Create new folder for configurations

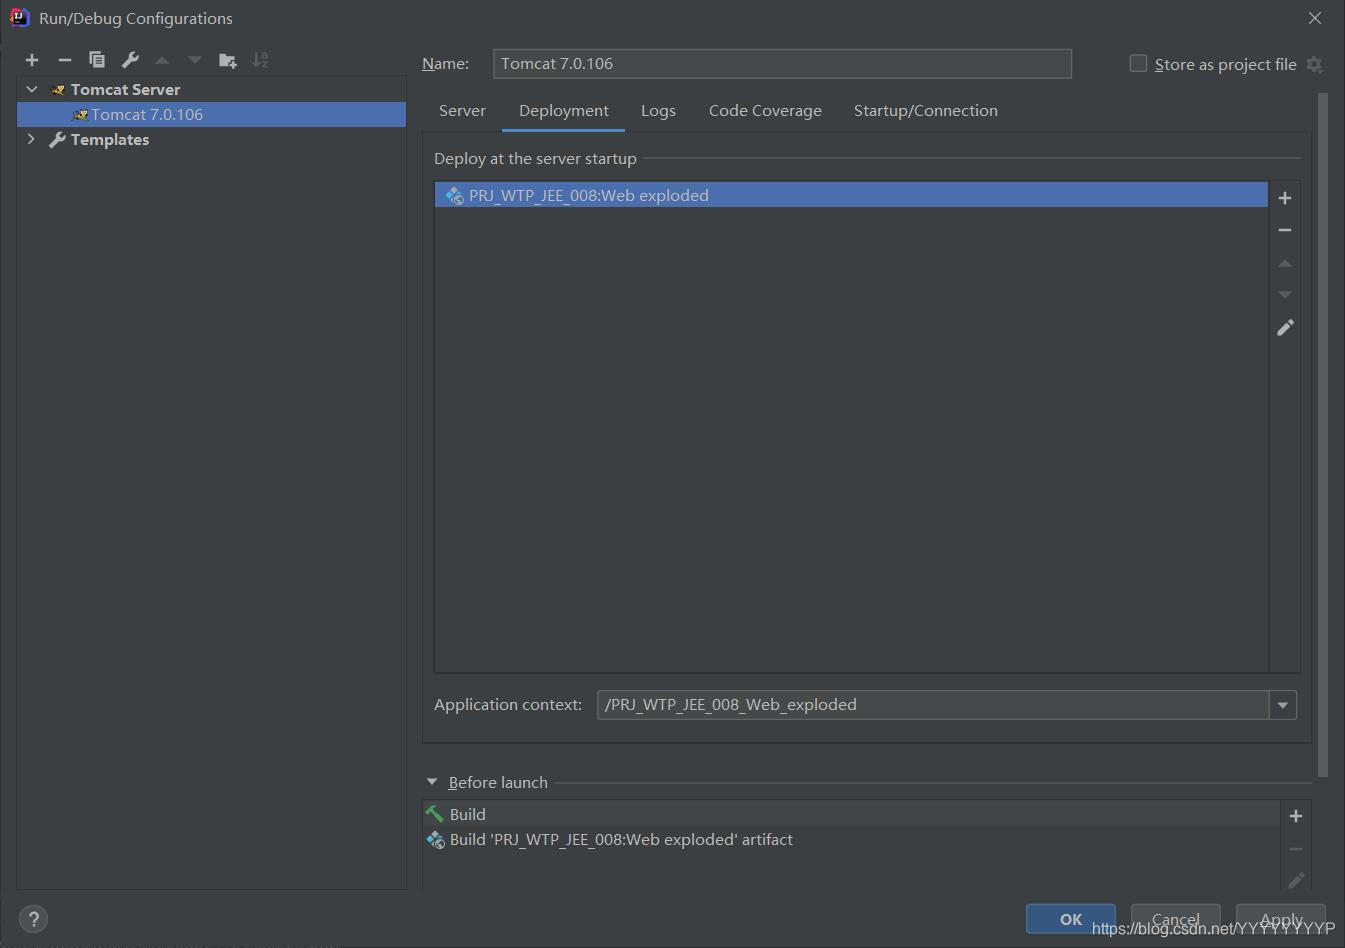tap(228, 60)
